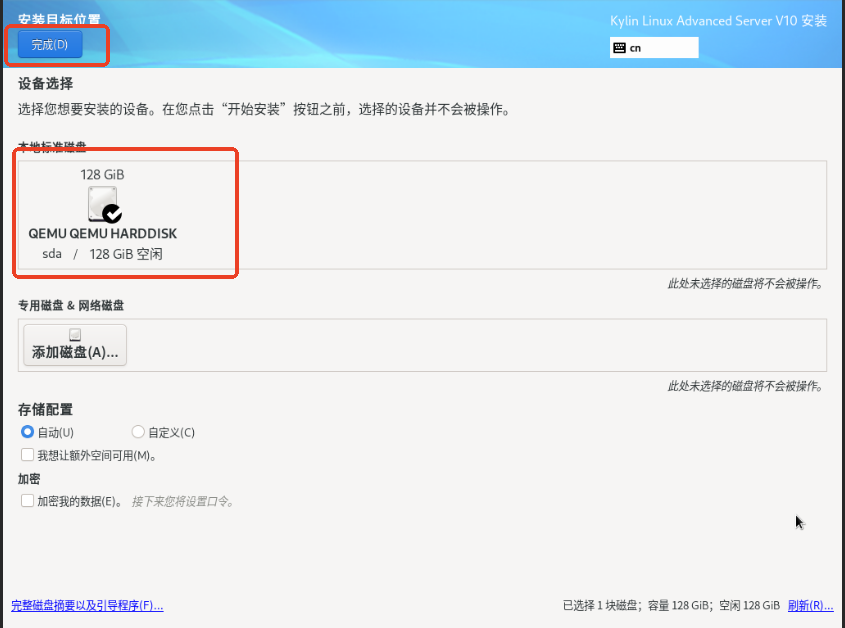
Task: Click the 接下来您将设置口令 hint text
Action: (x=182, y=501)
